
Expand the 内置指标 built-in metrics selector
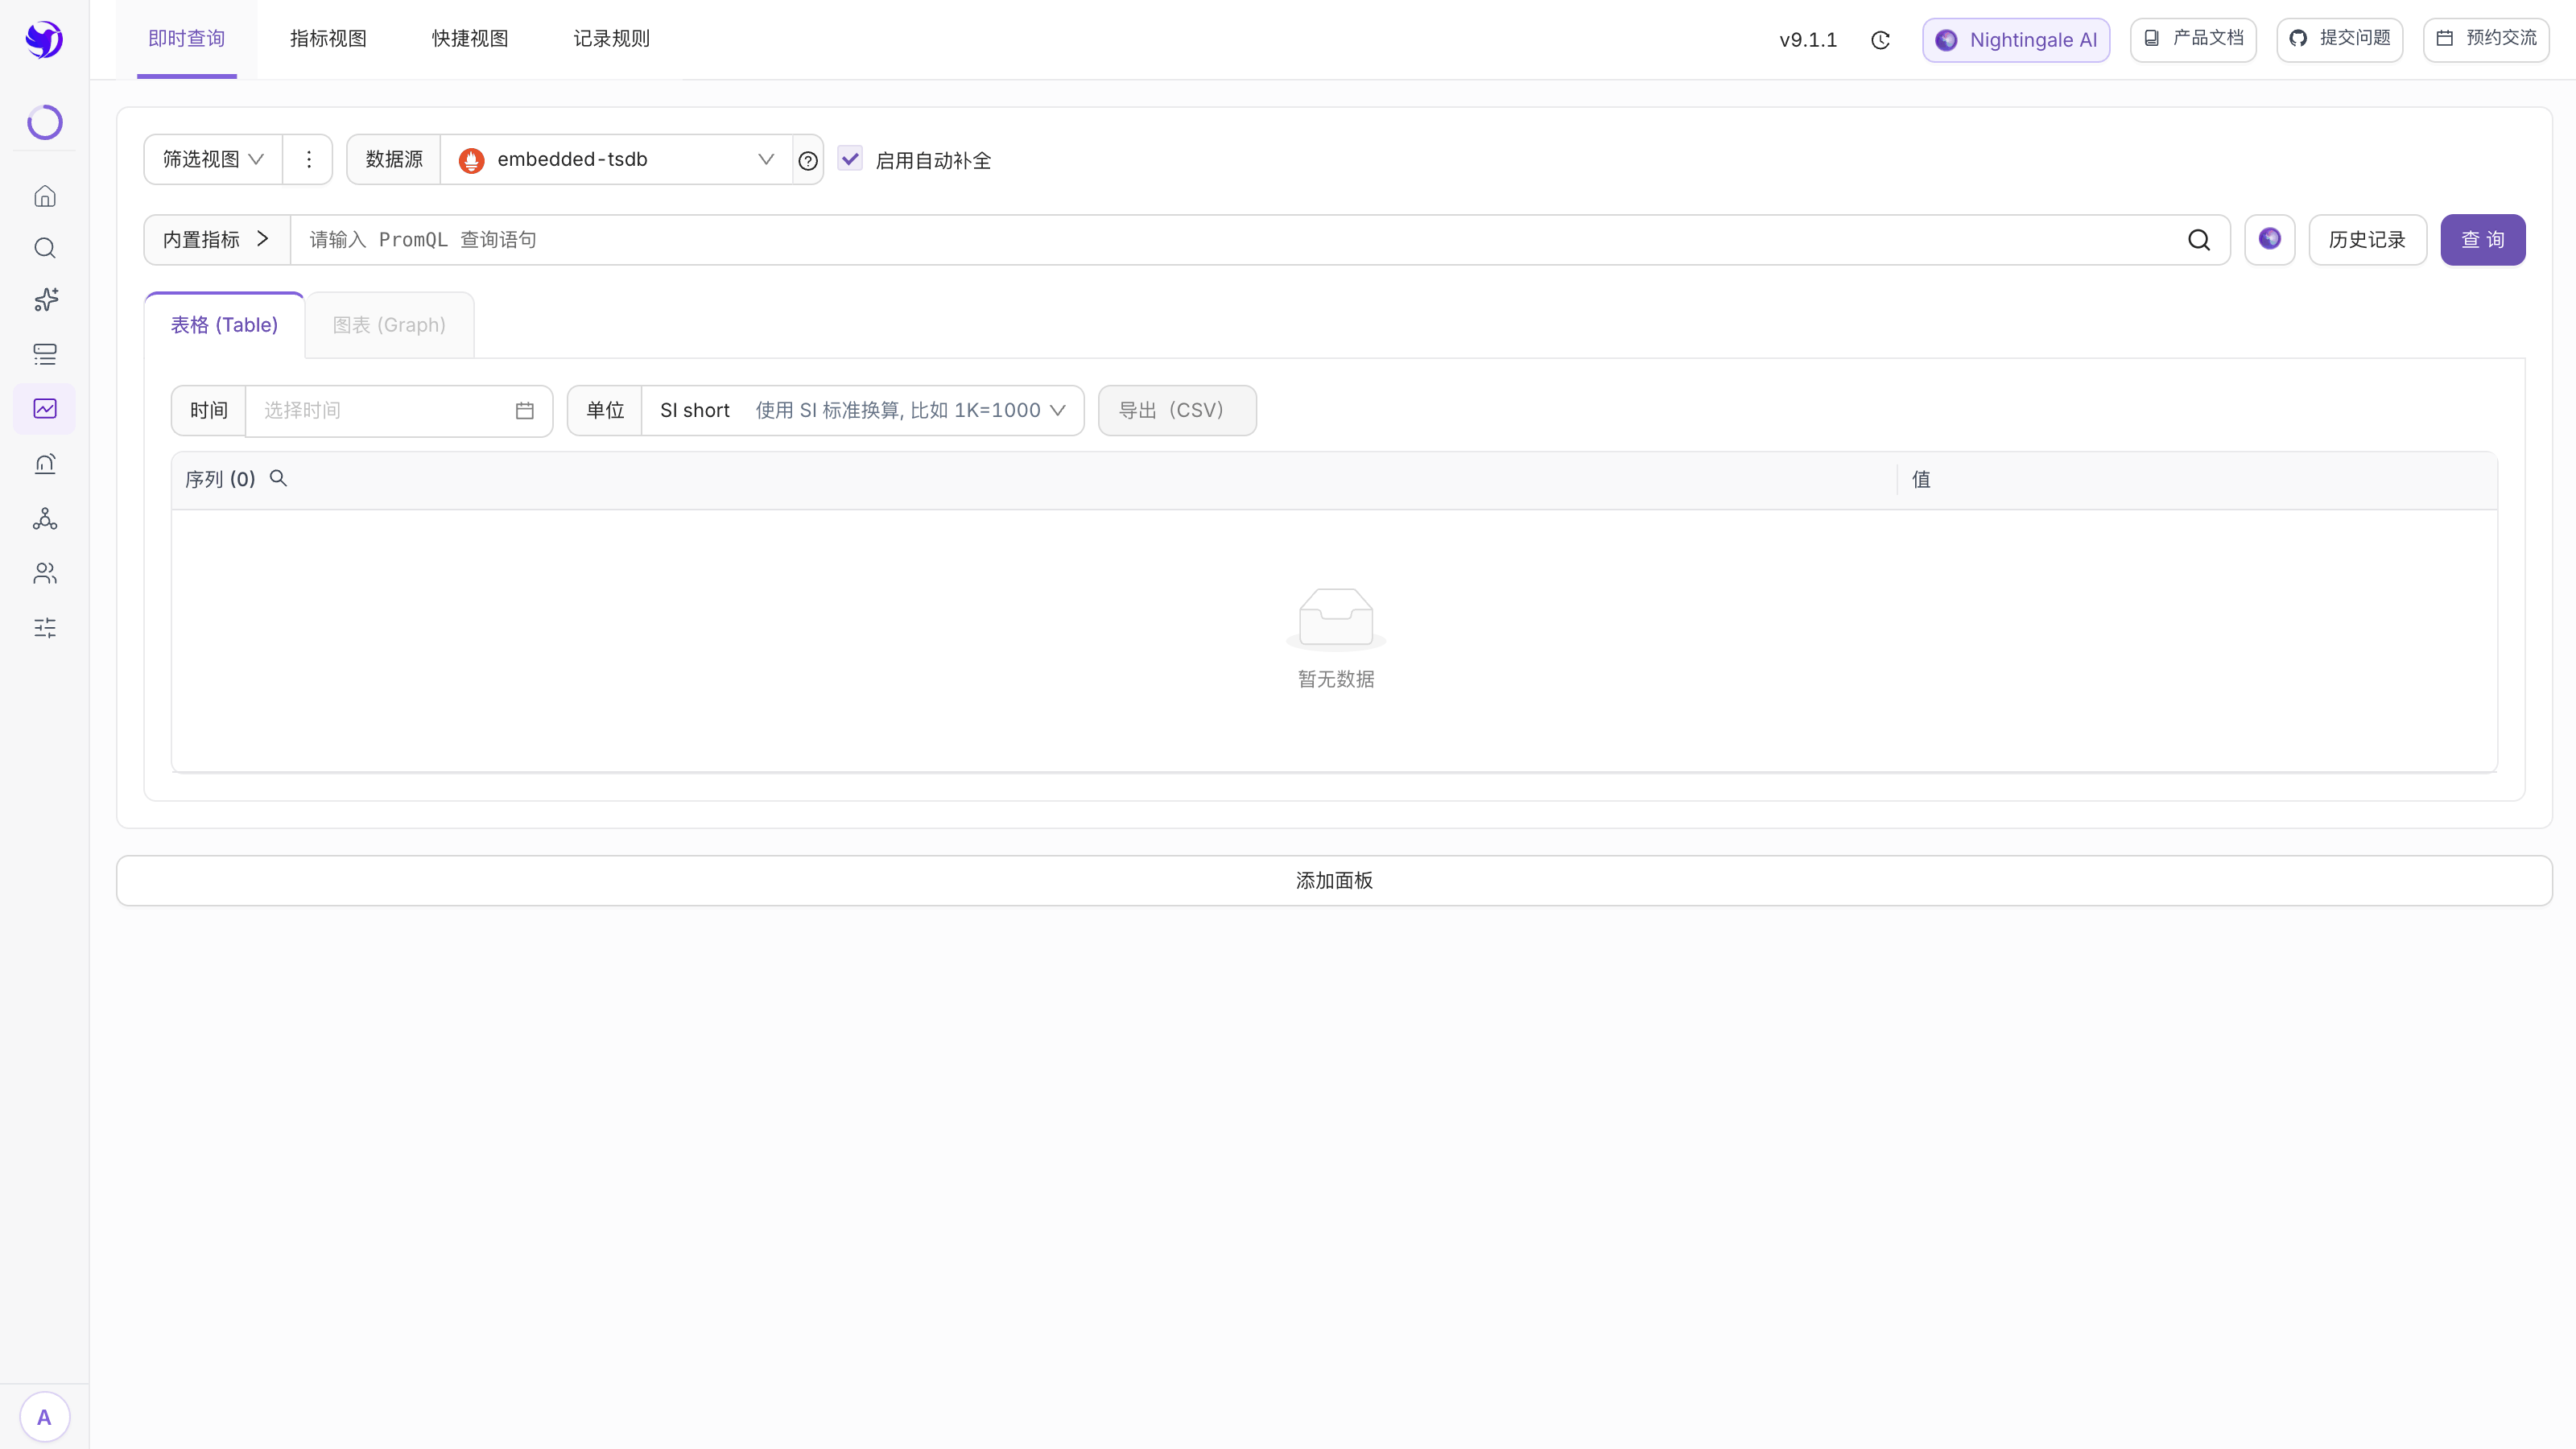(217, 240)
